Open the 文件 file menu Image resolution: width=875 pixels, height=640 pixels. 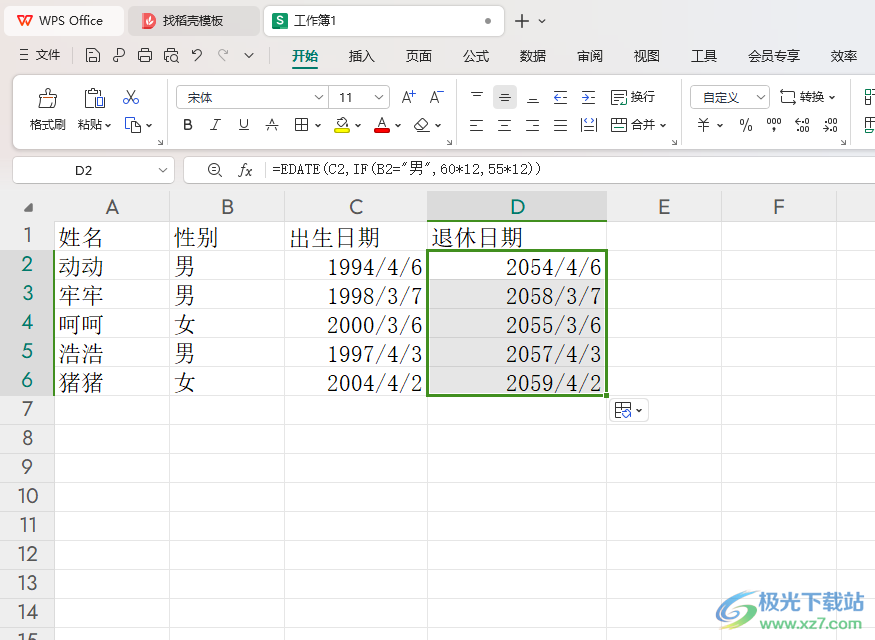40,55
